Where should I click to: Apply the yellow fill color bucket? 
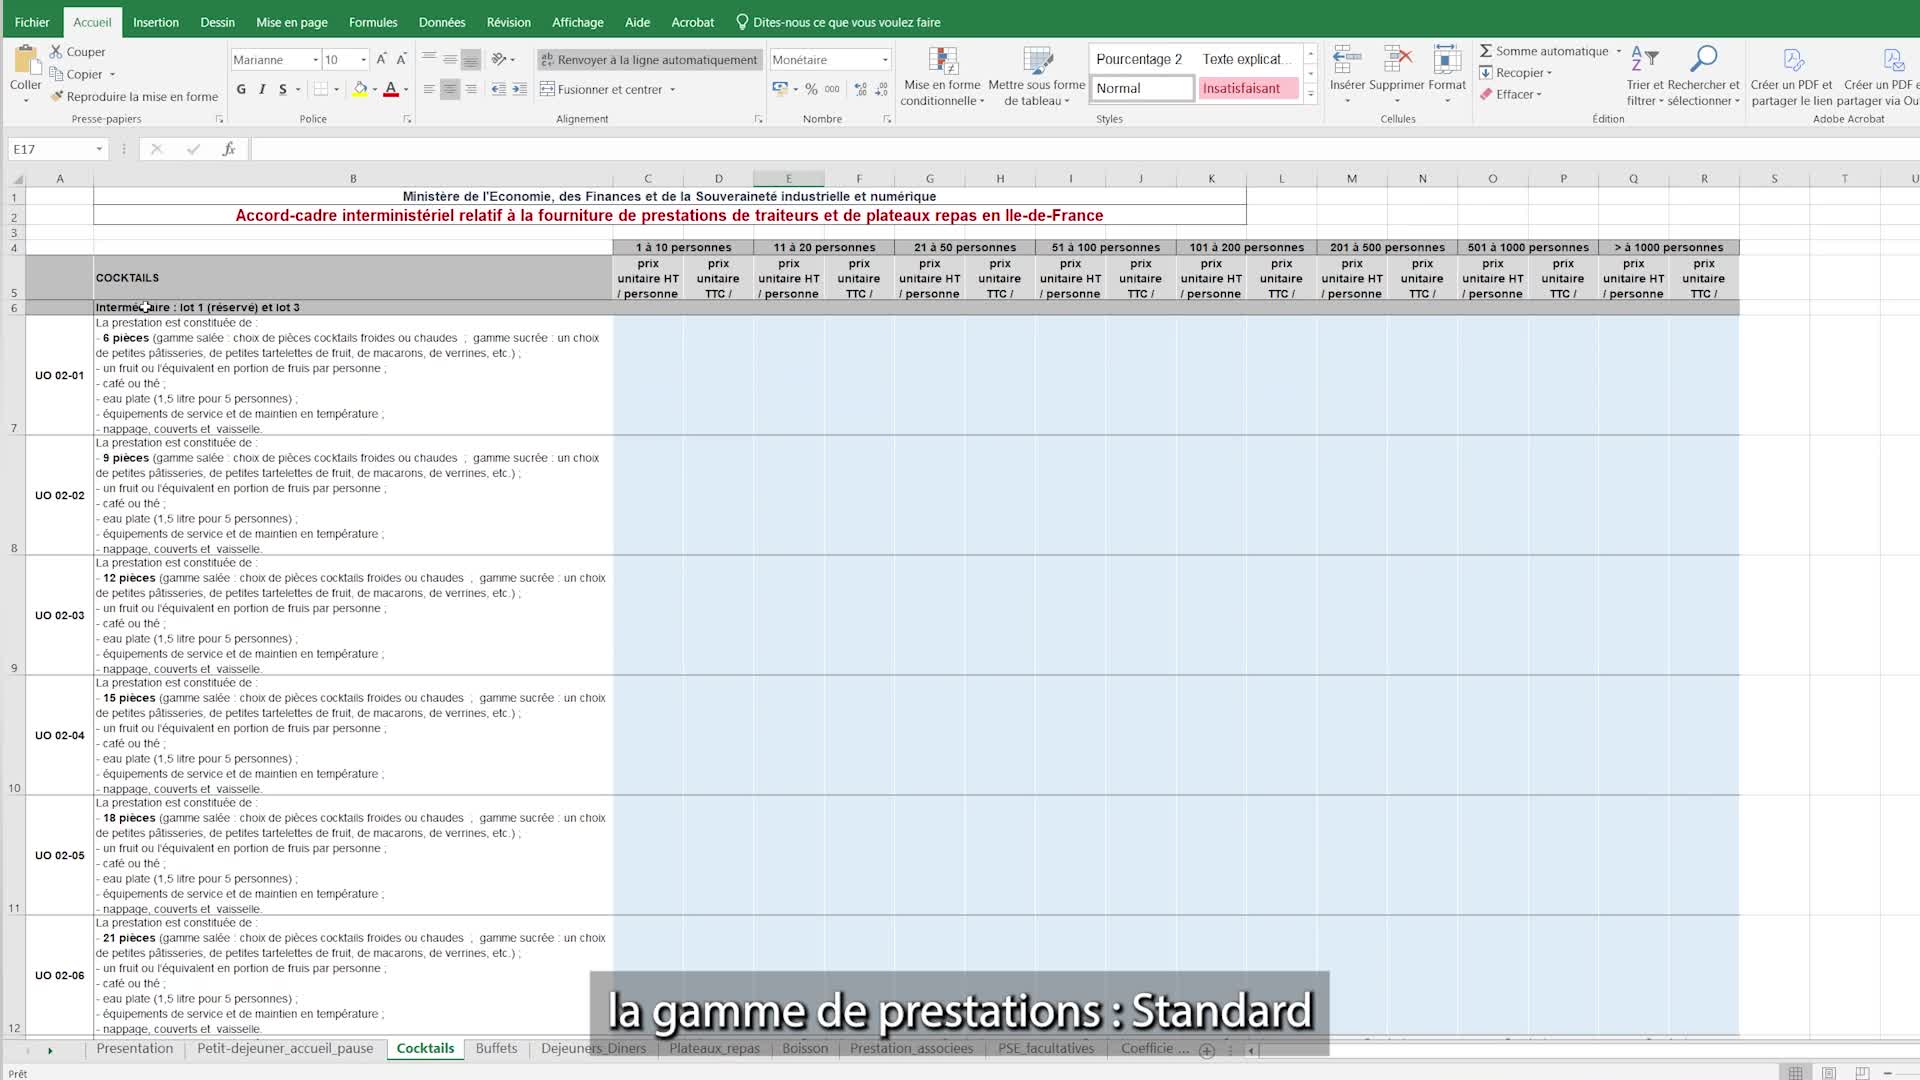[x=360, y=89]
